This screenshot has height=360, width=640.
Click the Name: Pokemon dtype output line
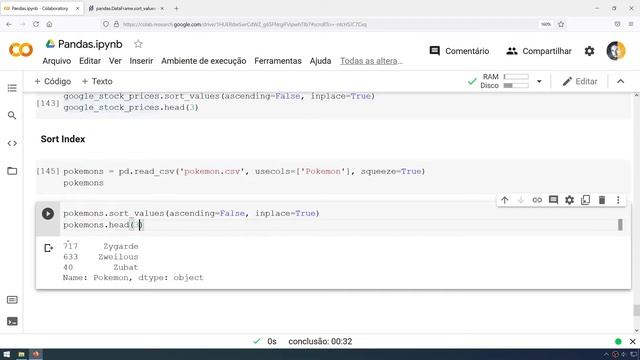(133, 278)
